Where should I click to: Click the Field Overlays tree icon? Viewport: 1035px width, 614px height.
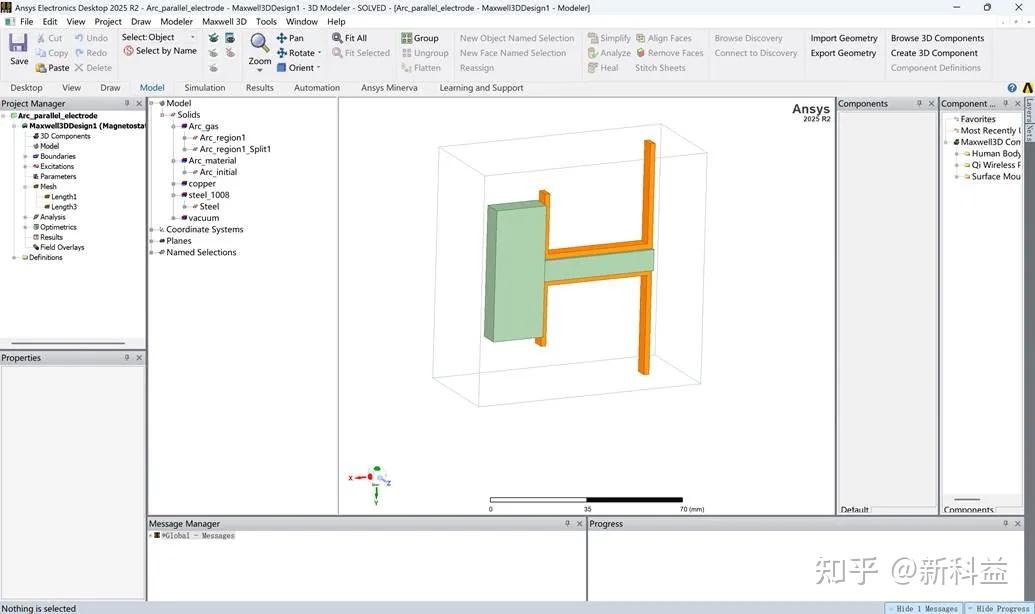[x=36, y=247]
